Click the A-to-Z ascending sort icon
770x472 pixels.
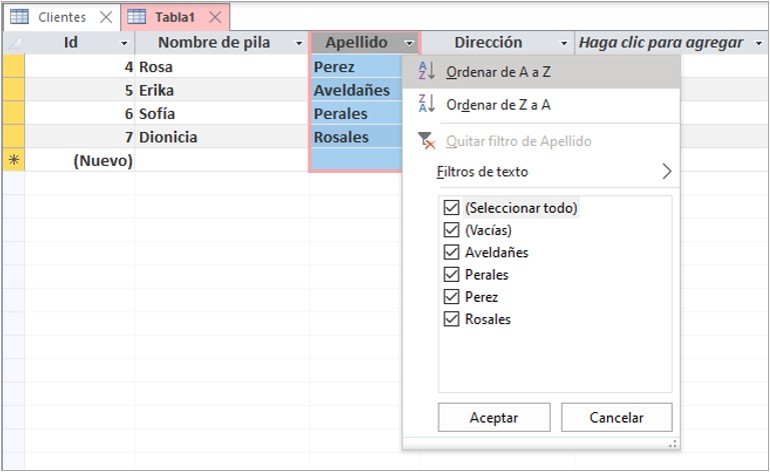(426, 71)
